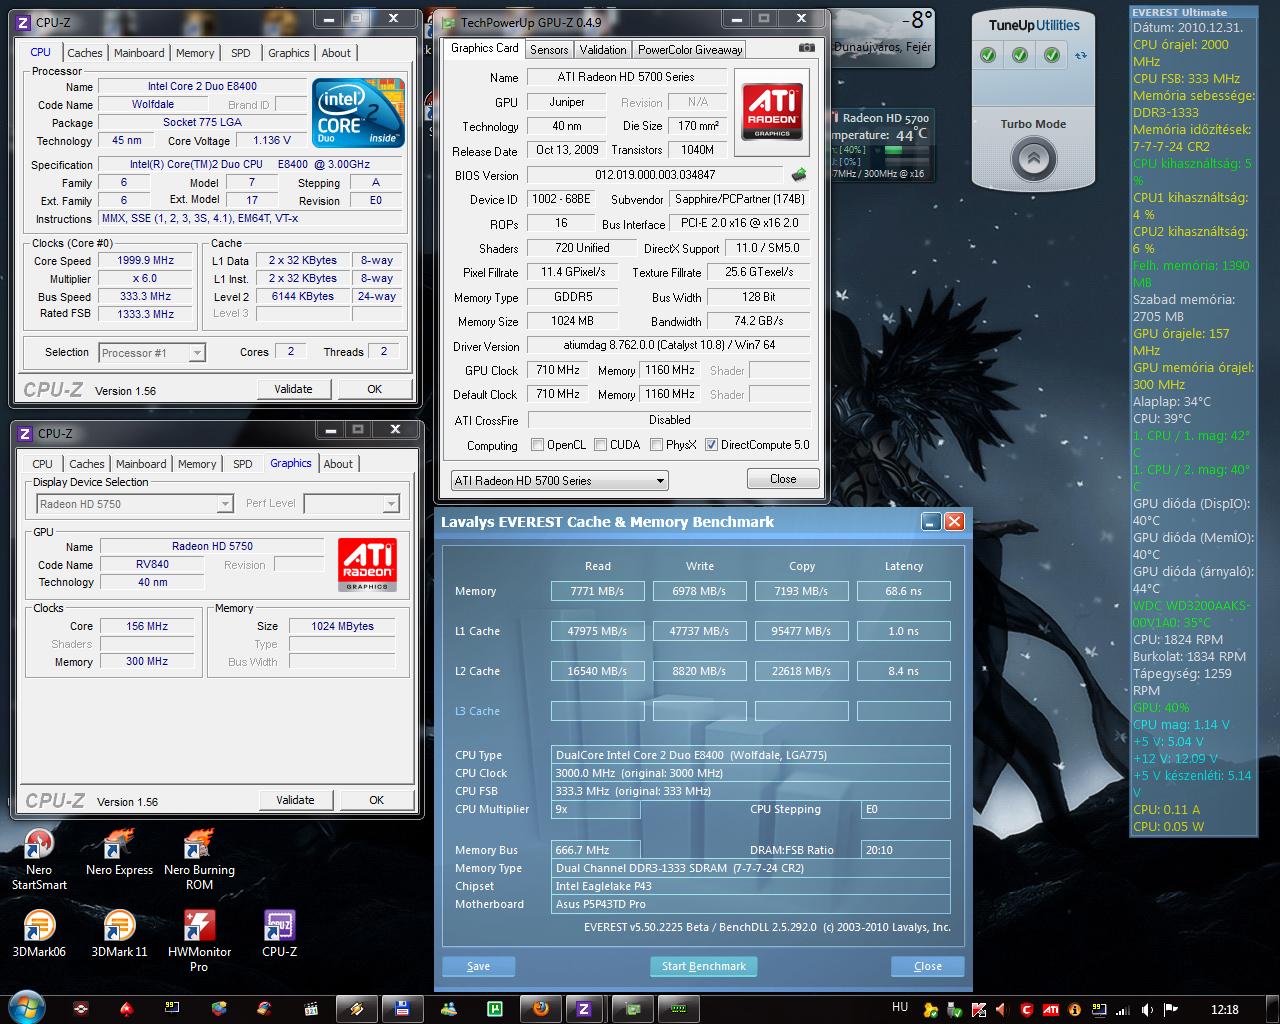Click the L2 Cache latency 8.4 ns cell

[x=903, y=671]
